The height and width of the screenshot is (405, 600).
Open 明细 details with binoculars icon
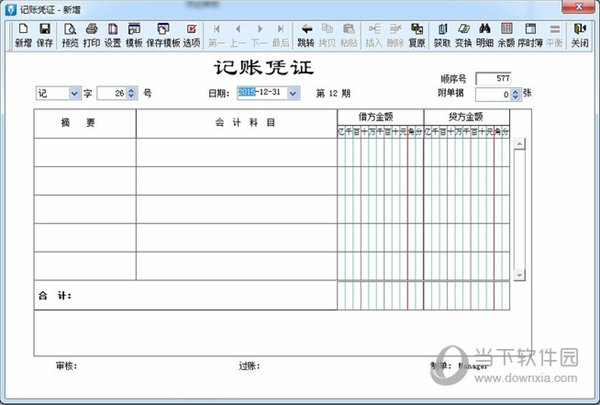[x=484, y=34]
